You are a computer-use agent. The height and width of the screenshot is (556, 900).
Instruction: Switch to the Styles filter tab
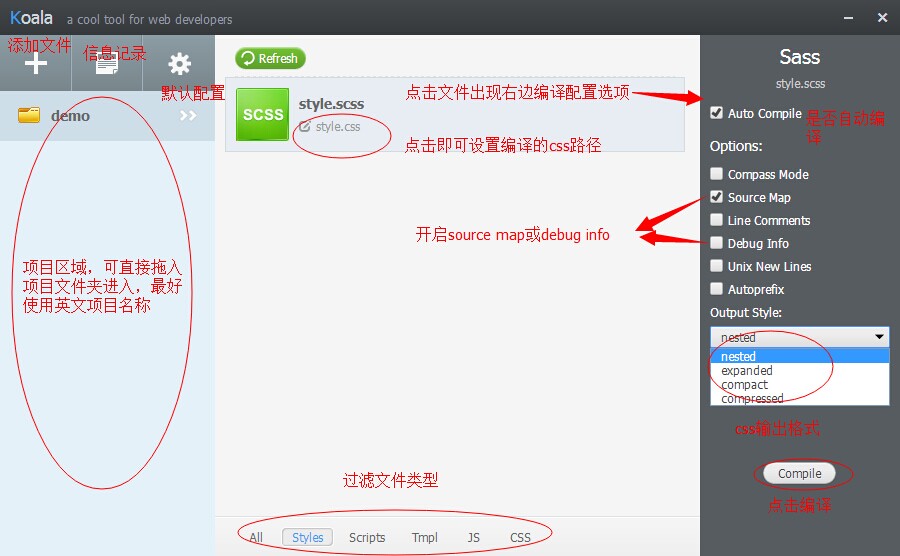pos(308,538)
